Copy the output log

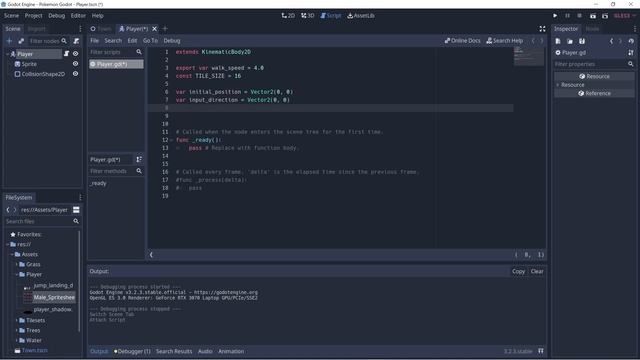tap(518, 271)
